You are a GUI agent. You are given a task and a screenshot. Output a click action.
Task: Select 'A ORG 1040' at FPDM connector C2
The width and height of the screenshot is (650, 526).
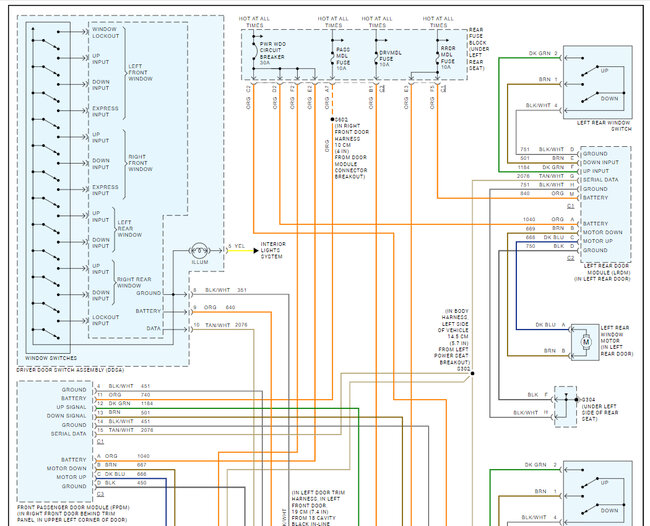point(123,456)
